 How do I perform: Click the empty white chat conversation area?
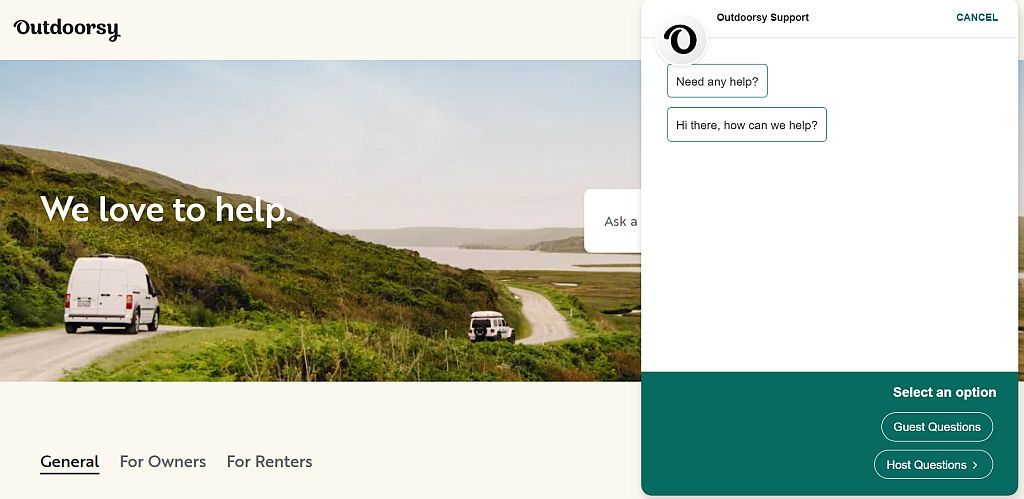829,255
